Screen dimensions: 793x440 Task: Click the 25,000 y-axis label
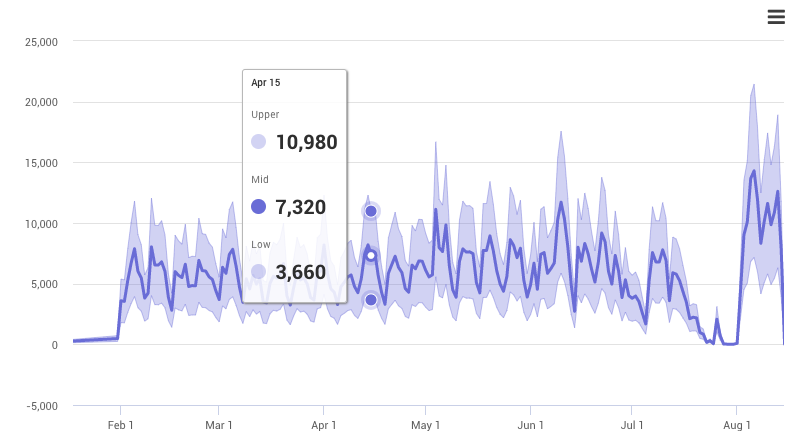pyautogui.click(x=41, y=42)
